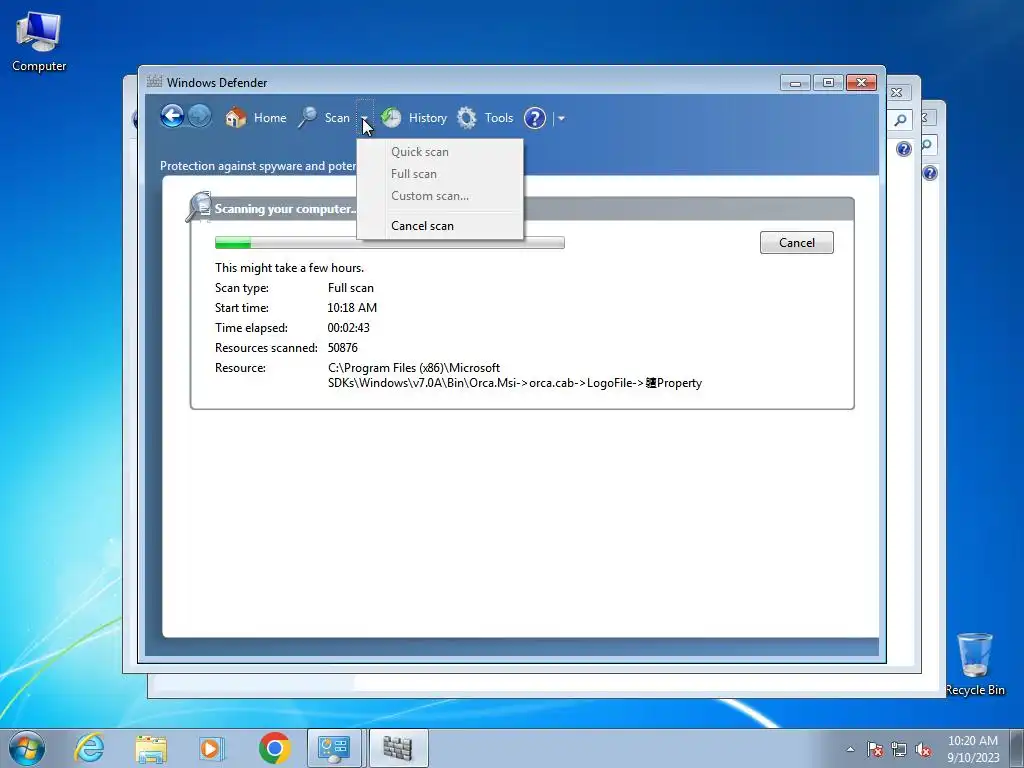
Task: Launch Google Chrome from taskbar
Action: [x=274, y=748]
